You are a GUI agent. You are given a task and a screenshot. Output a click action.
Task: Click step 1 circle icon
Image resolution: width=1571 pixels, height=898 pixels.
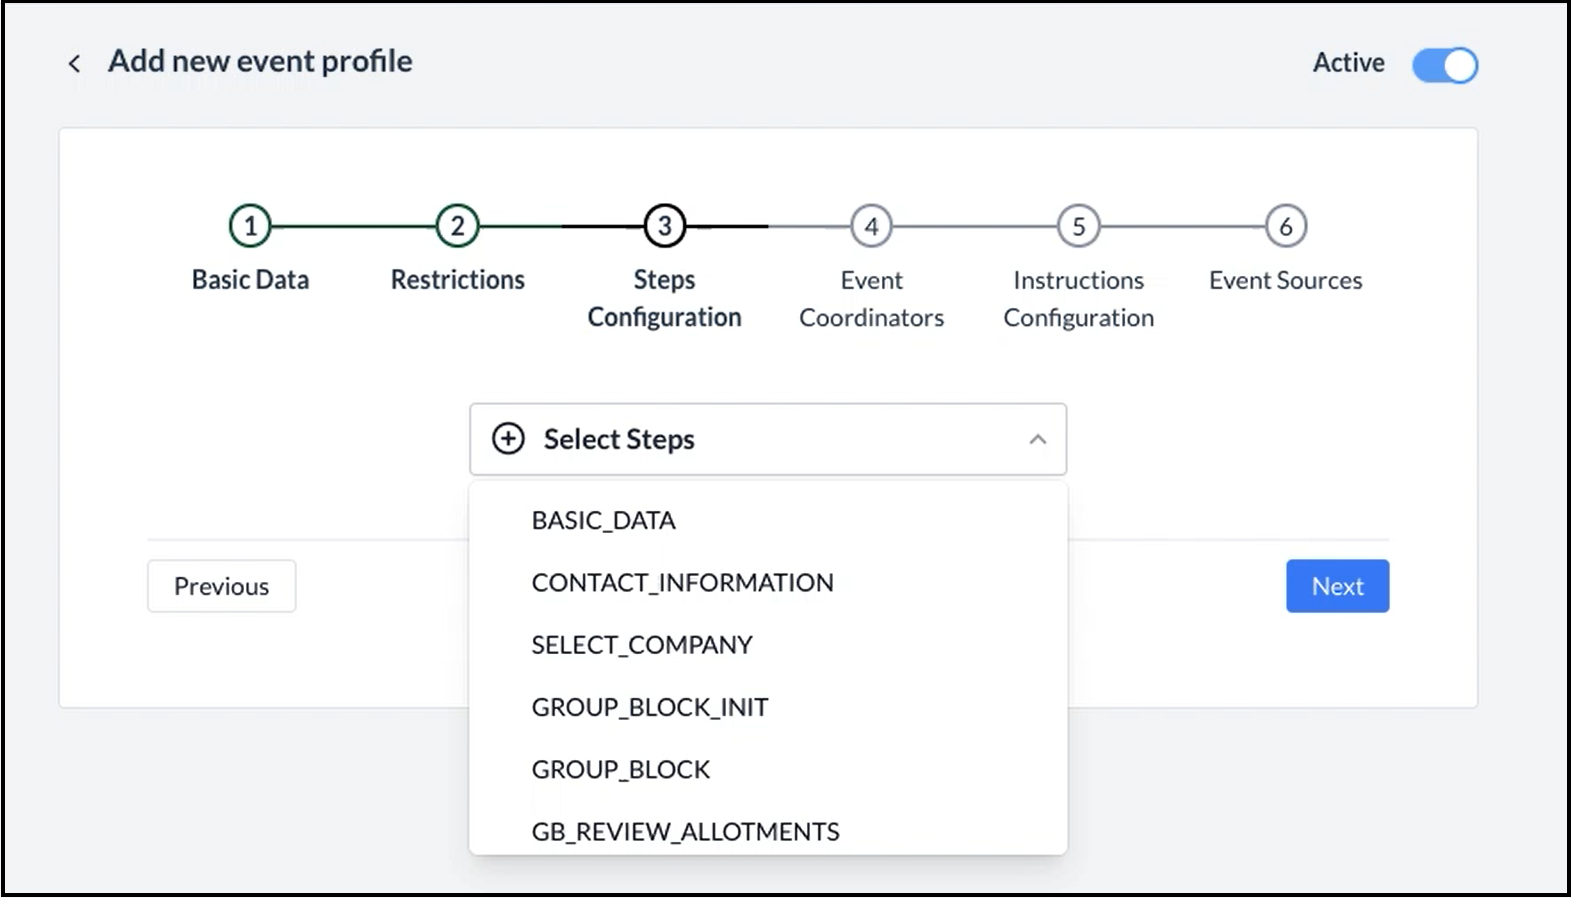click(250, 226)
